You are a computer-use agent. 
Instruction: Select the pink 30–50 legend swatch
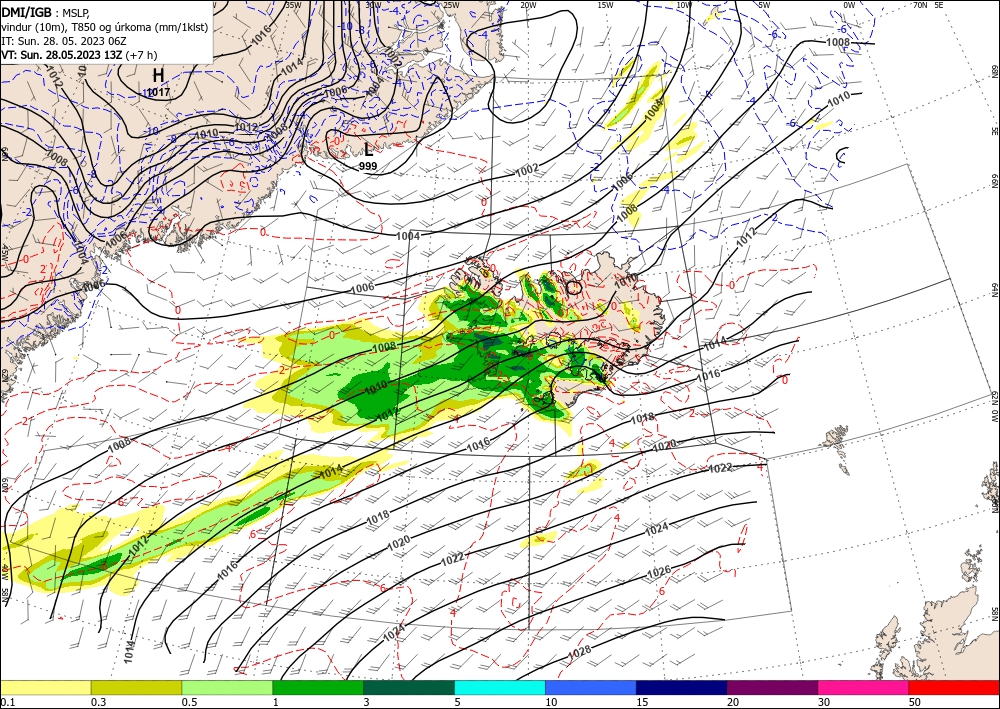864,687
